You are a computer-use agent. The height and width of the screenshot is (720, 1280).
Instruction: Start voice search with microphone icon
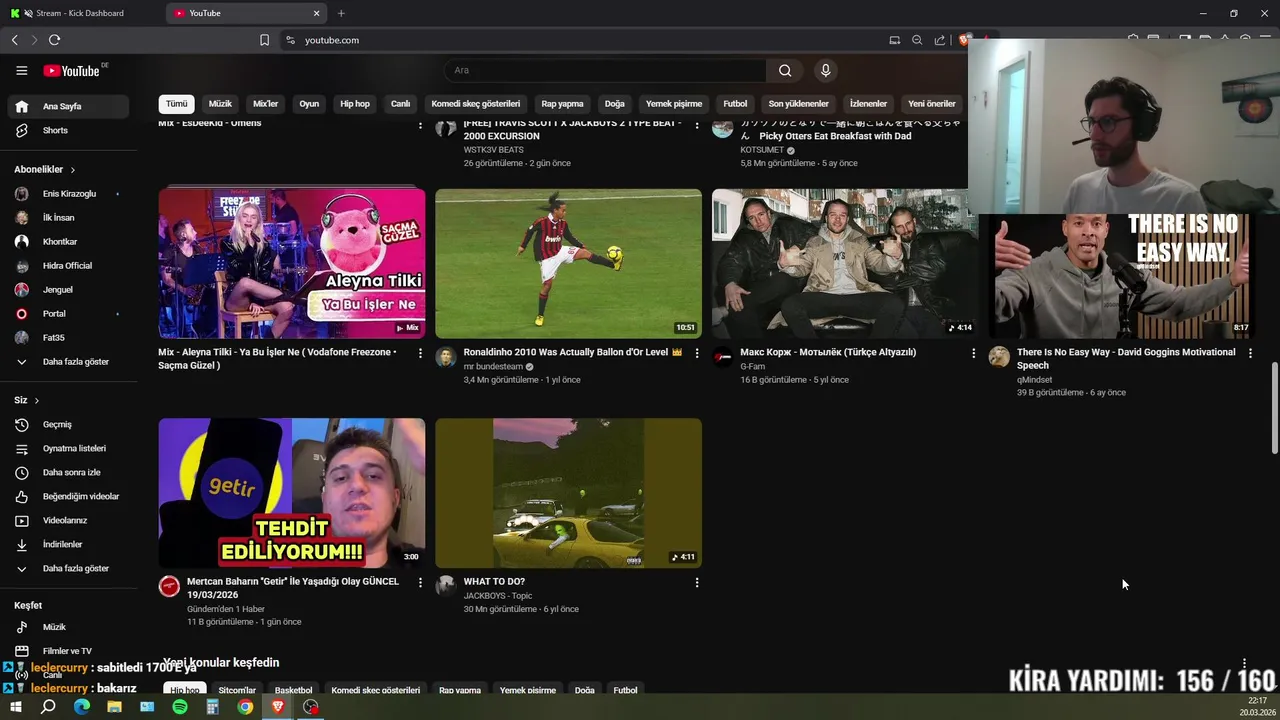tap(825, 70)
